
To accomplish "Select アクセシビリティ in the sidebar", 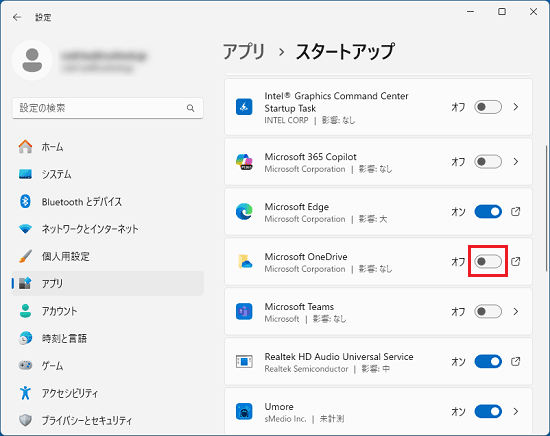I will [108, 393].
